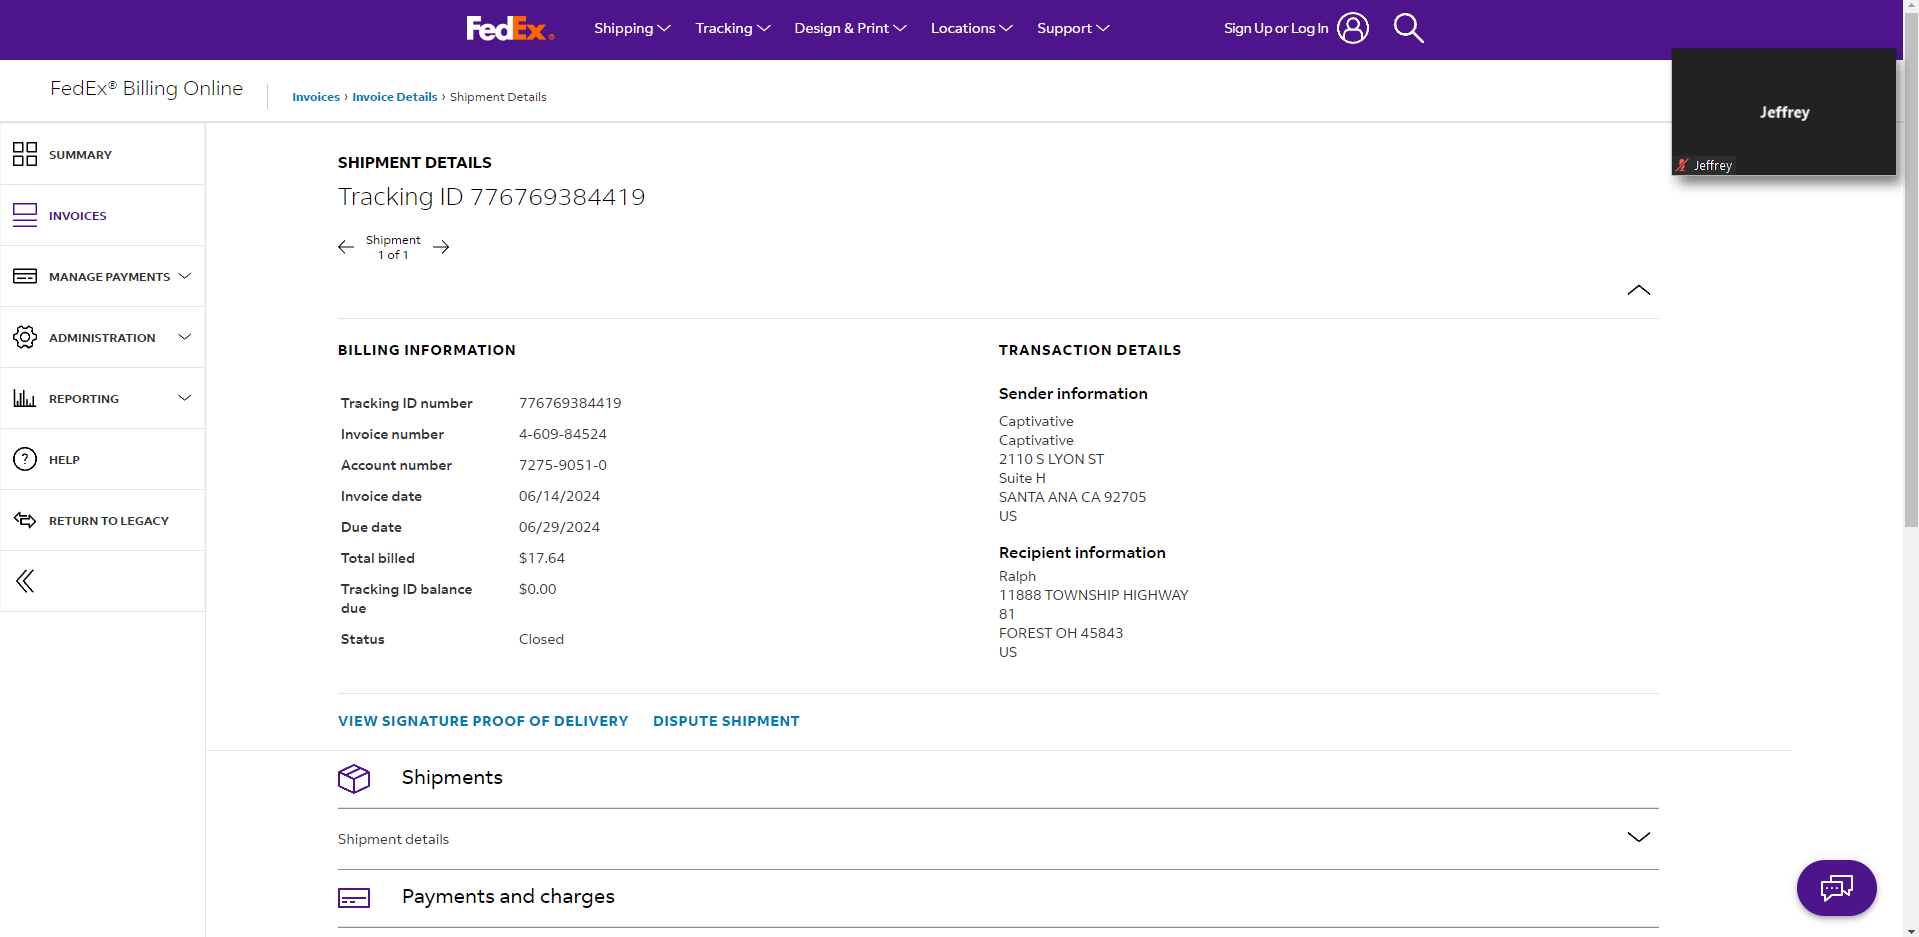The height and width of the screenshot is (937, 1919).
Task: Click the Shipments package box icon
Action: click(354, 778)
